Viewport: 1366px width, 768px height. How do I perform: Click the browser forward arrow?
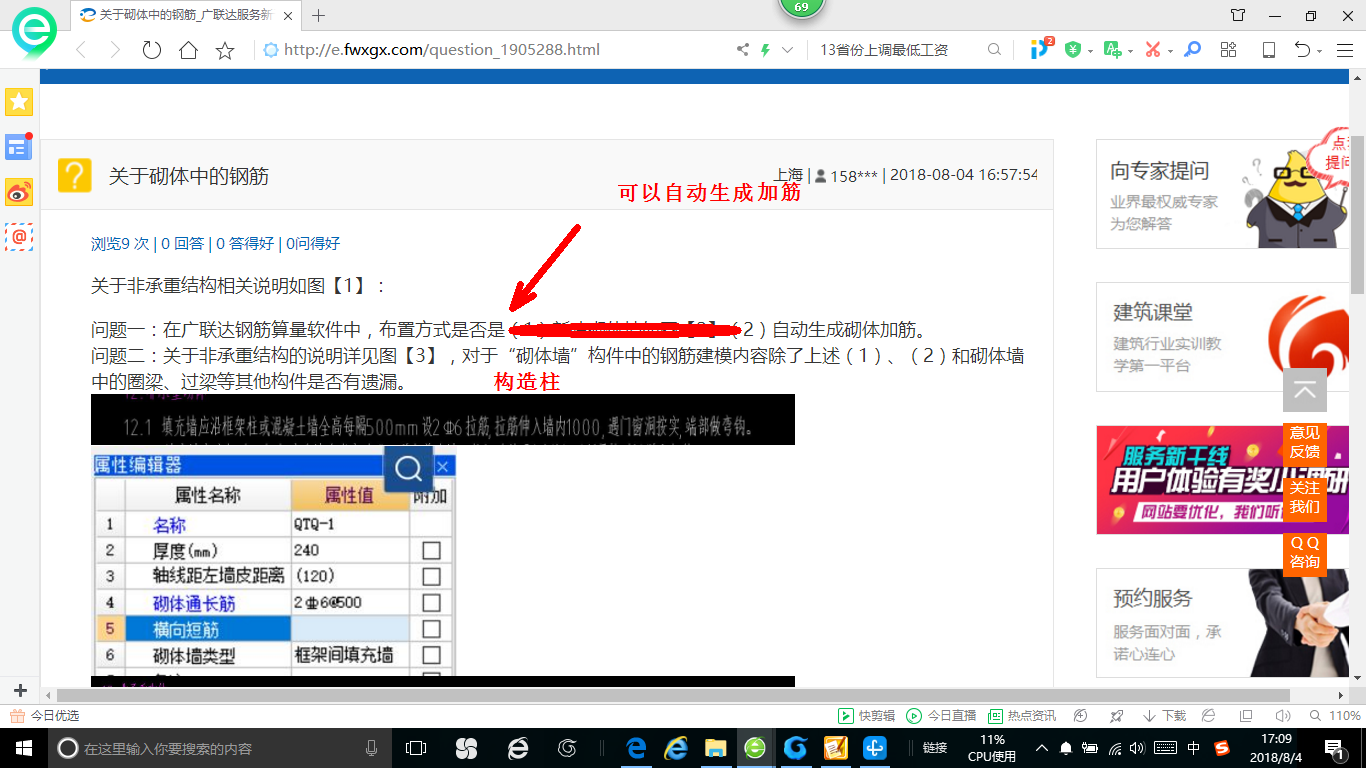point(115,50)
